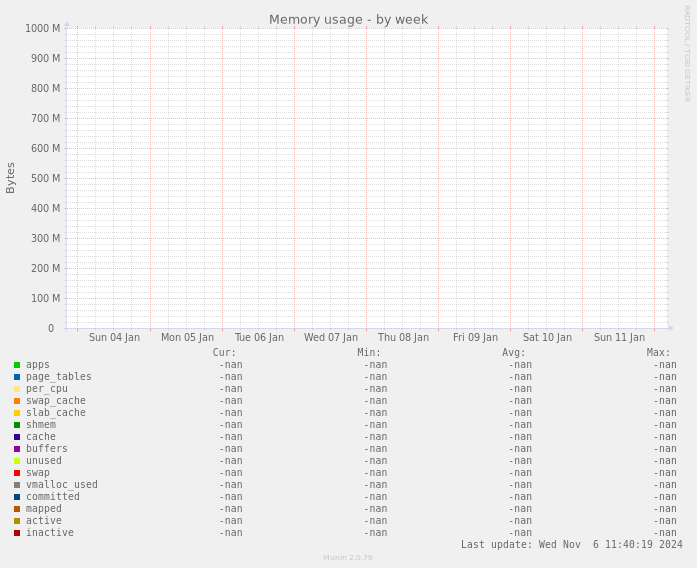Click the mapped brown legend square
The height and width of the screenshot is (568, 697).
[x=17, y=509]
